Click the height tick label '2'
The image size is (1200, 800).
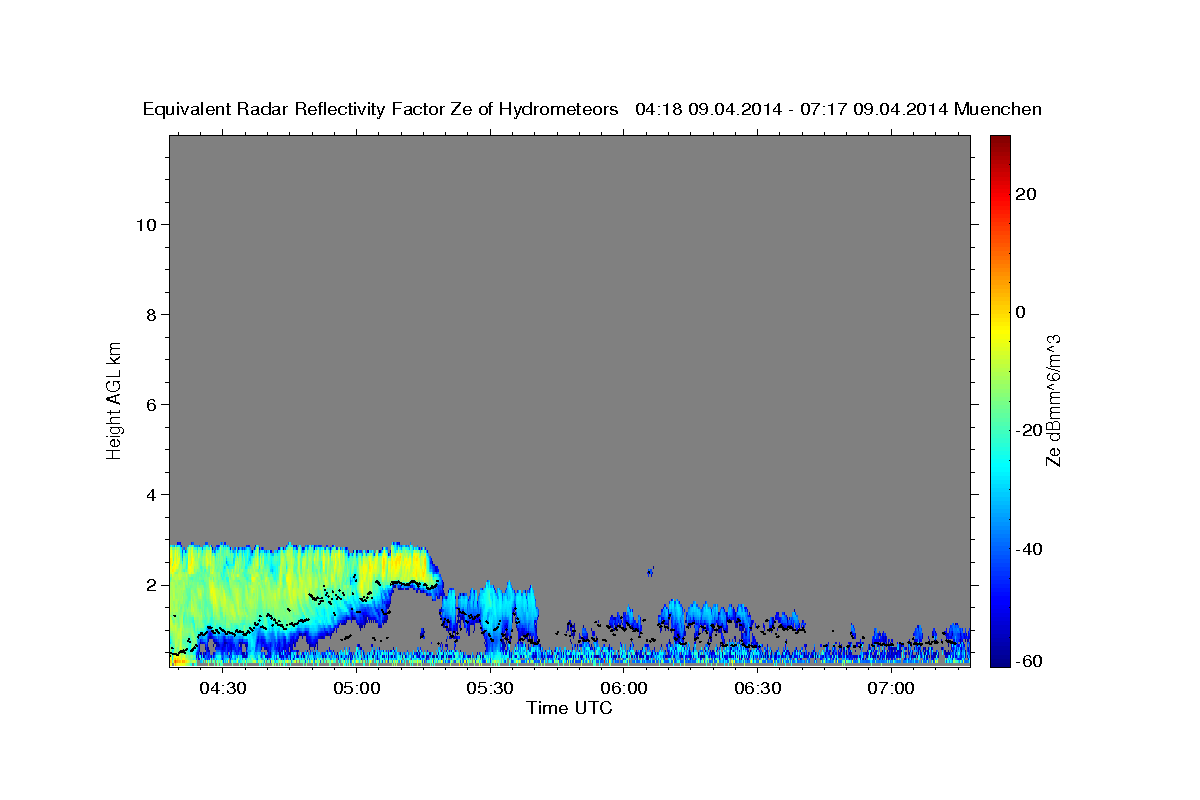[x=153, y=584]
